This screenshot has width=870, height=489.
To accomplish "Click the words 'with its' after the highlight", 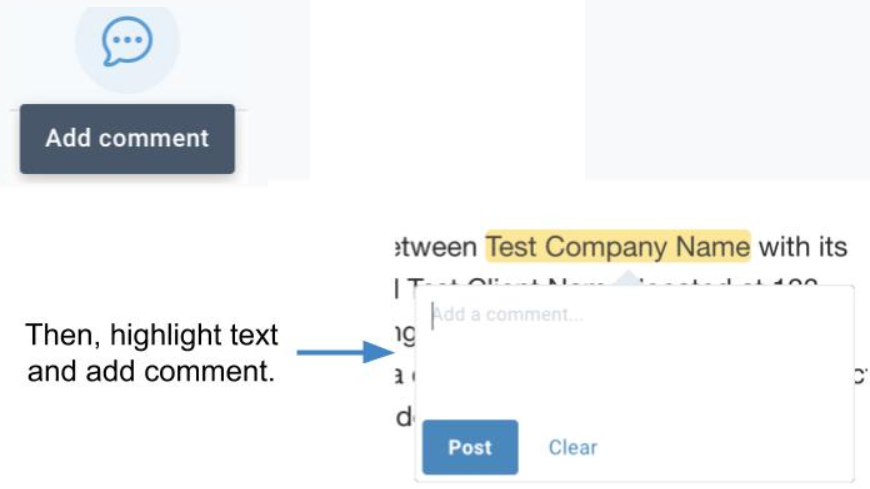I will (802, 246).
